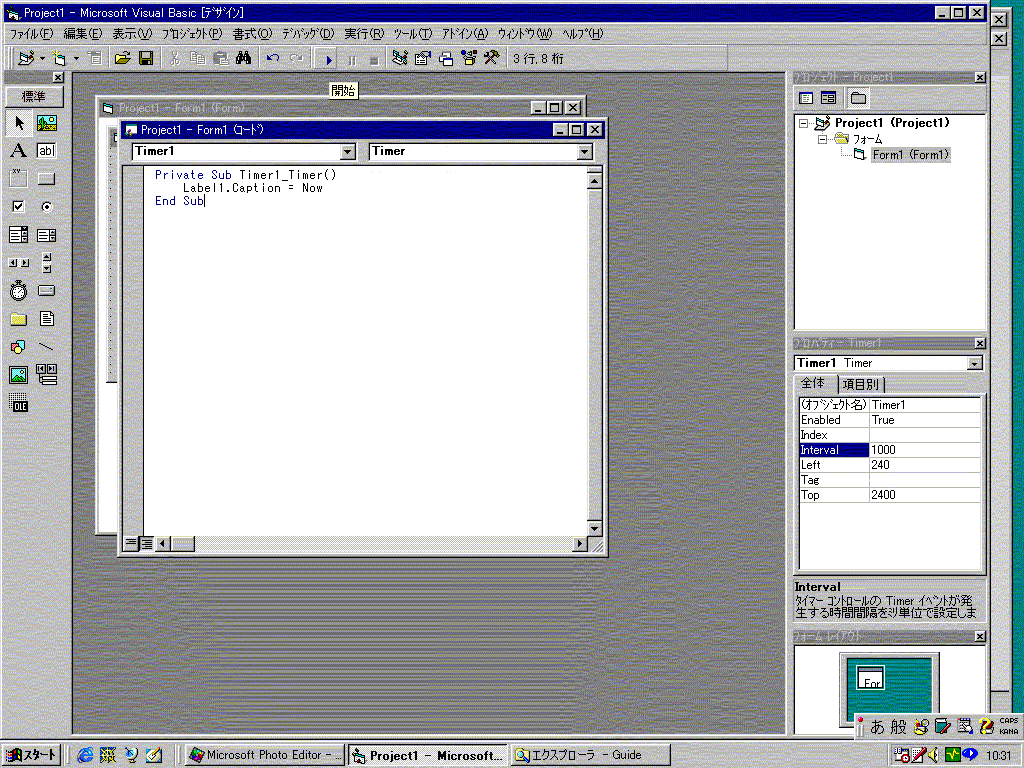Click the Form1 thumbnail in Form Layout
The image size is (1024, 768).
pyautogui.click(x=871, y=677)
